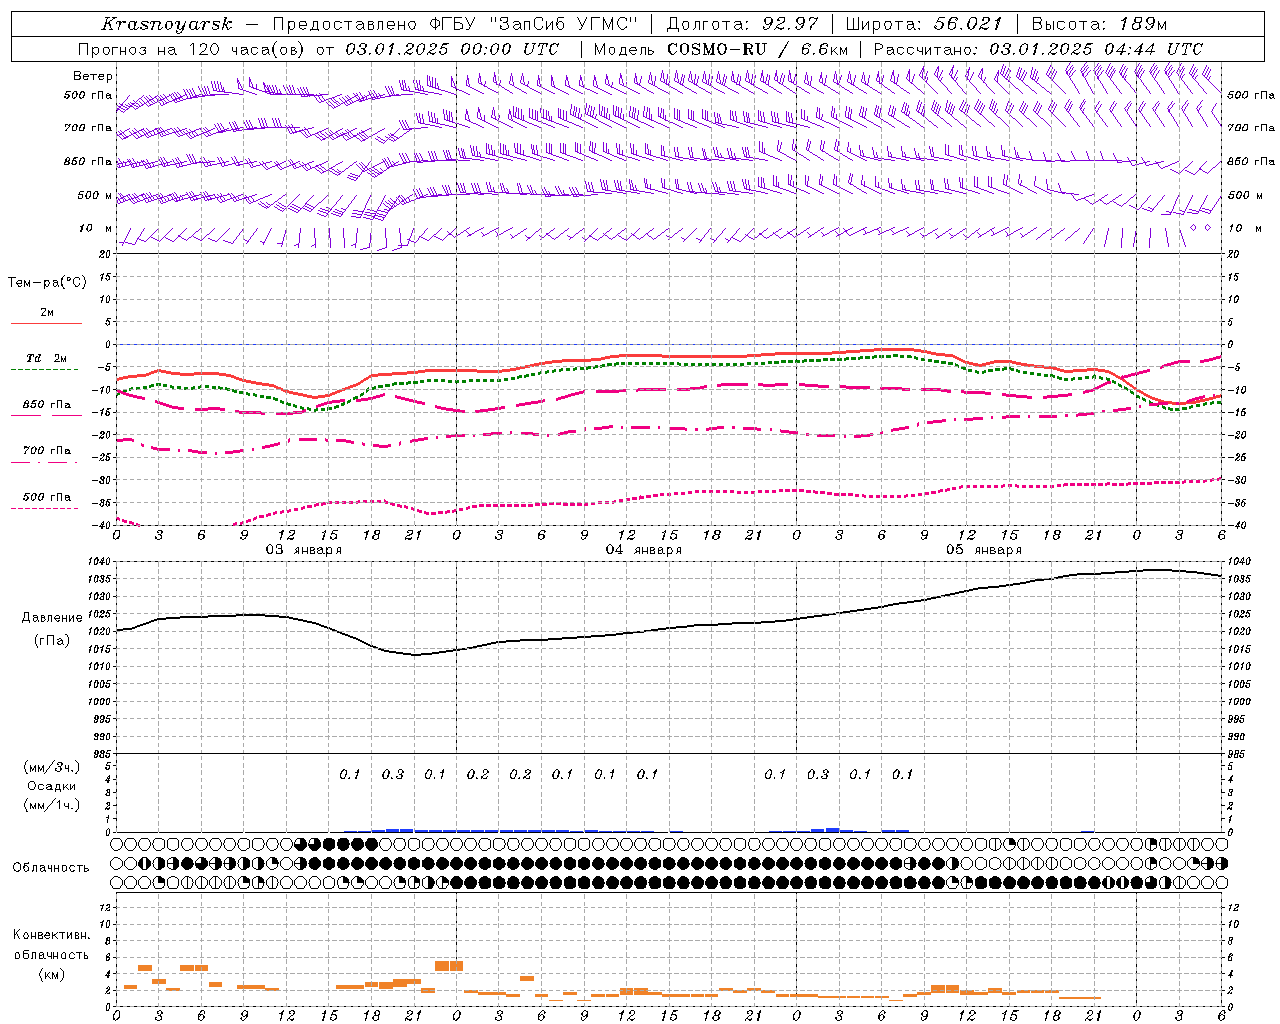Select the Модель COSMO-RU / 6.6км text

point(720,49)
